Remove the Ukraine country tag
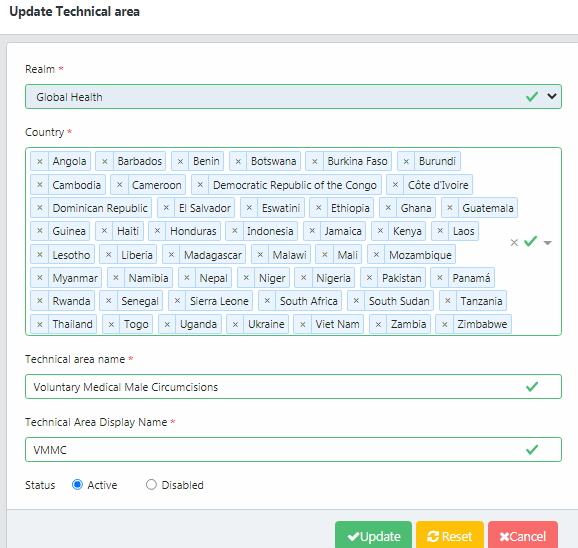 236,324
